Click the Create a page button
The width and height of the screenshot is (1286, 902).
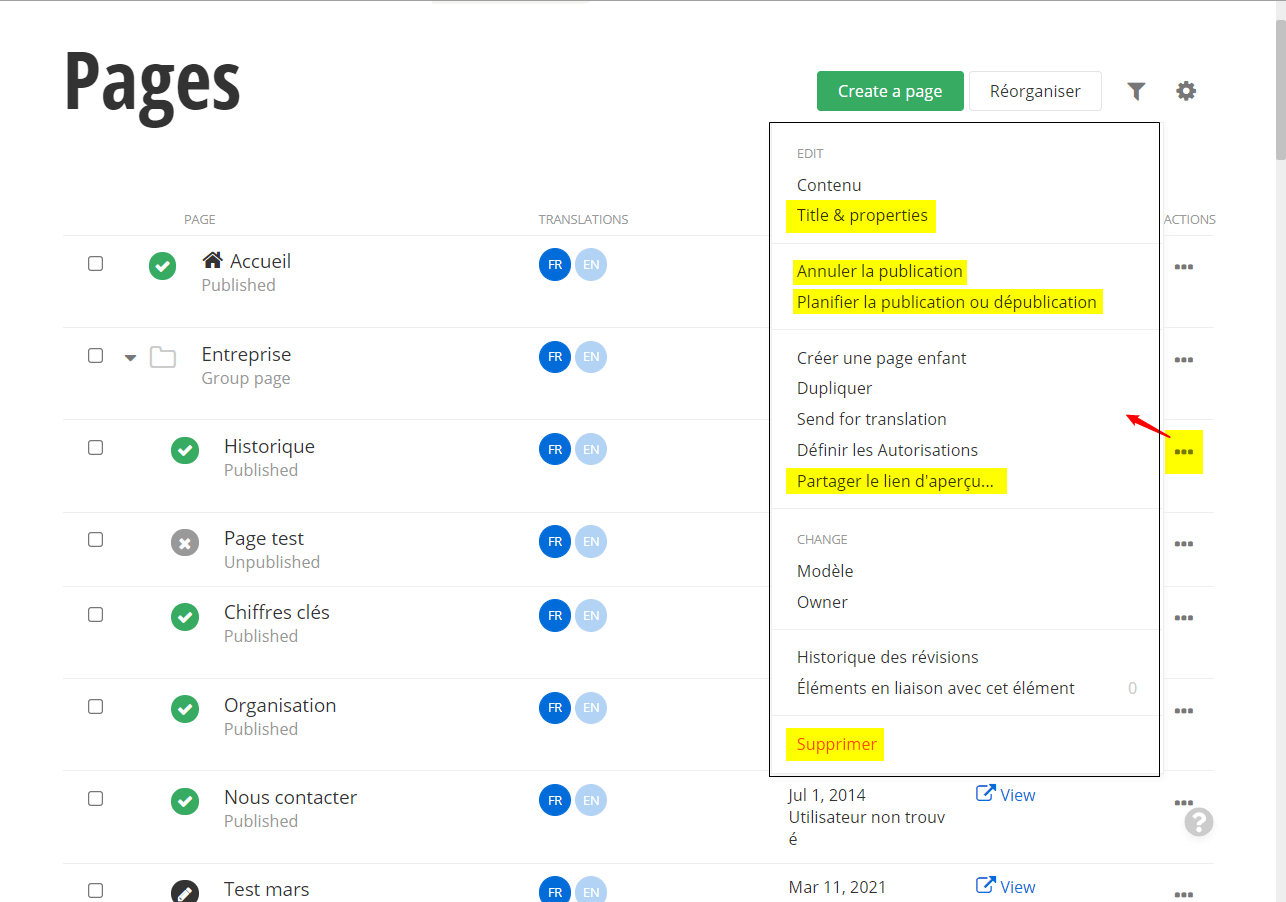pyautogui.click(x=889, y=91)
